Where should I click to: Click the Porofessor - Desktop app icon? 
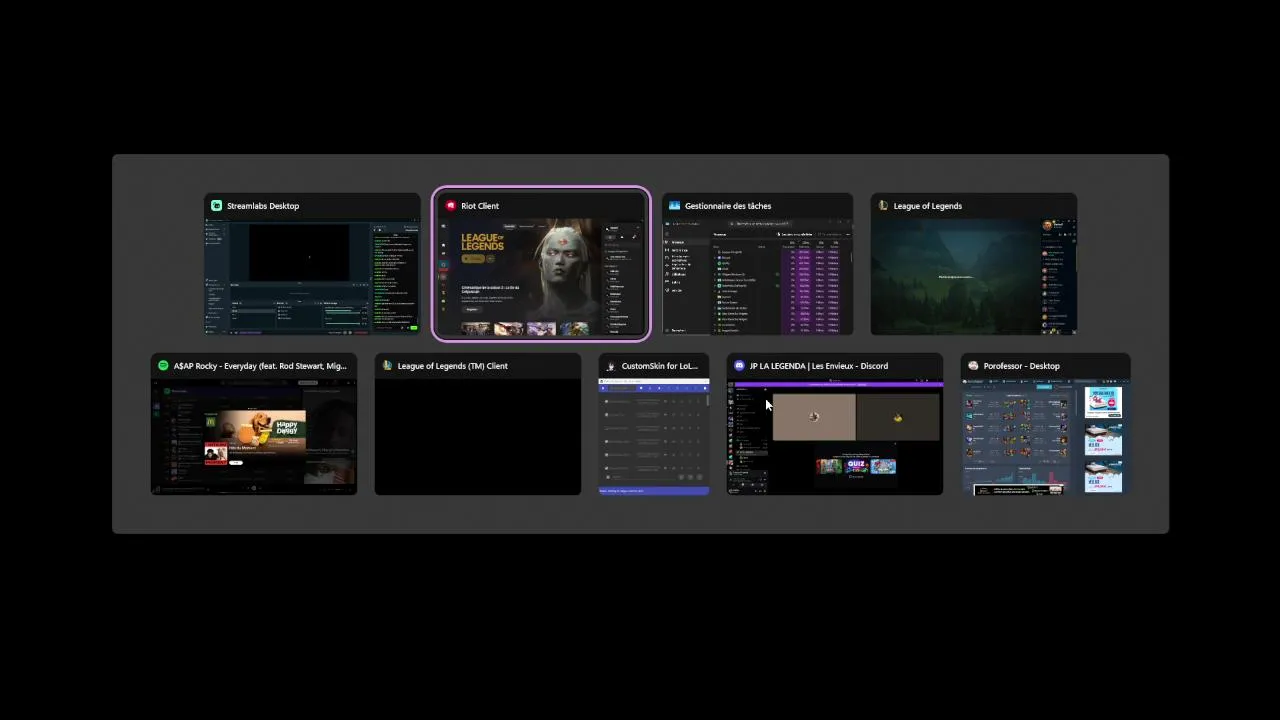[x=973, y=366]
